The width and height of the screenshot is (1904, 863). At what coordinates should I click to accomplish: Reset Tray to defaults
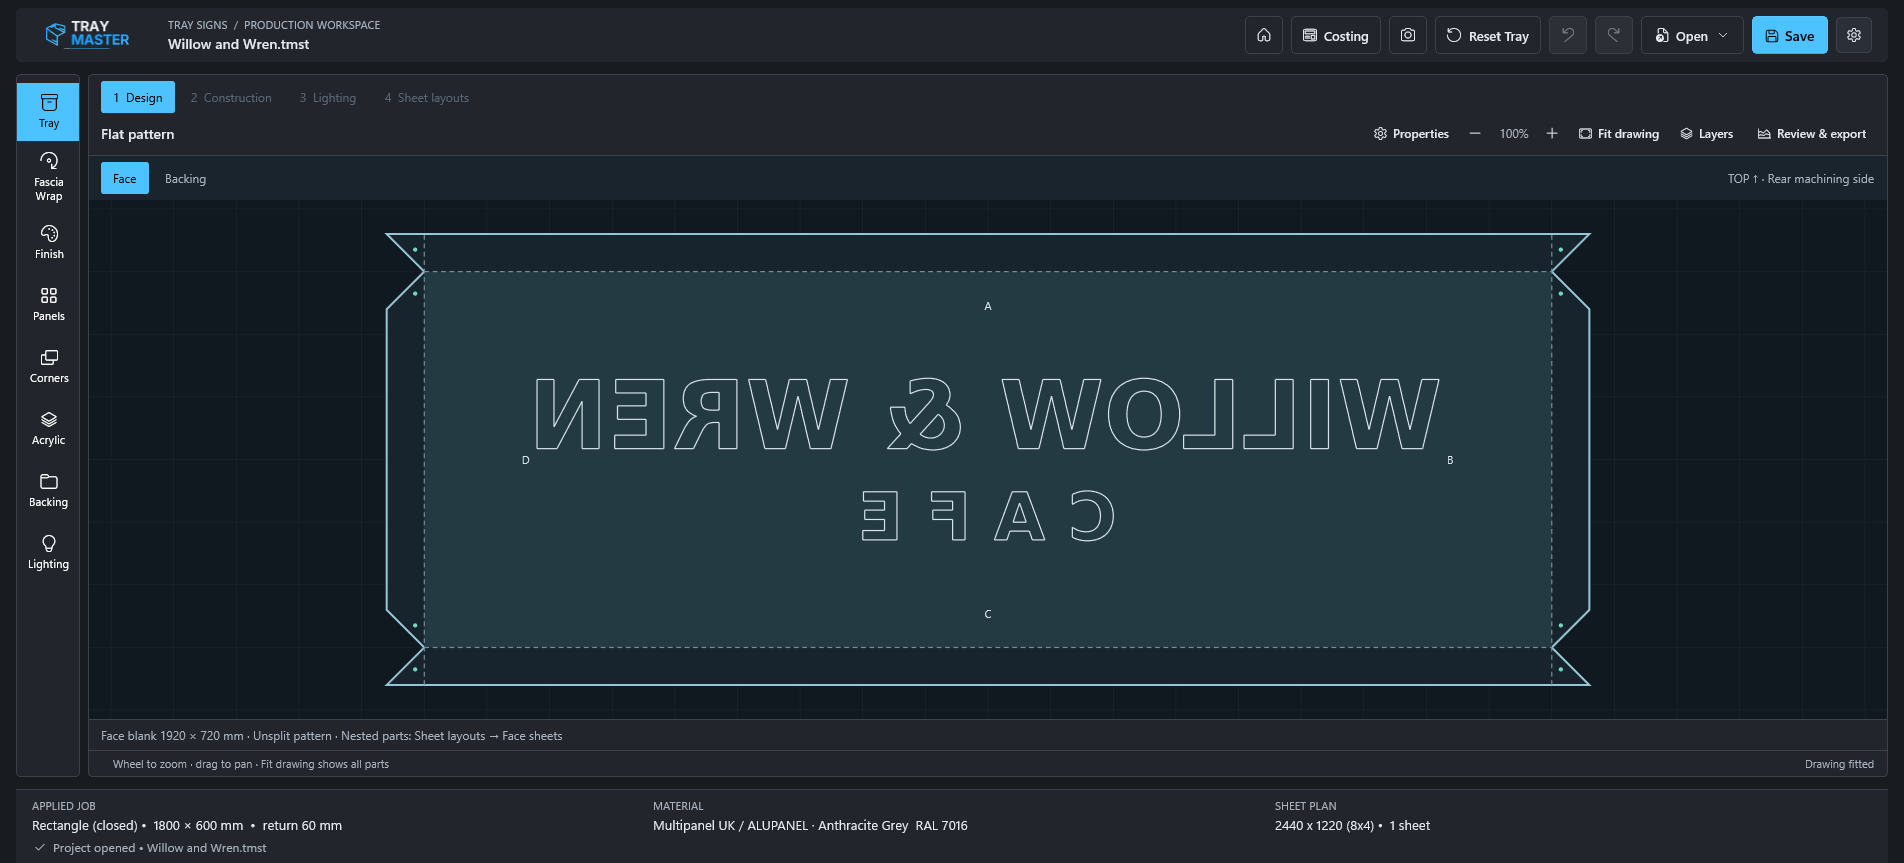(1488, 35)
